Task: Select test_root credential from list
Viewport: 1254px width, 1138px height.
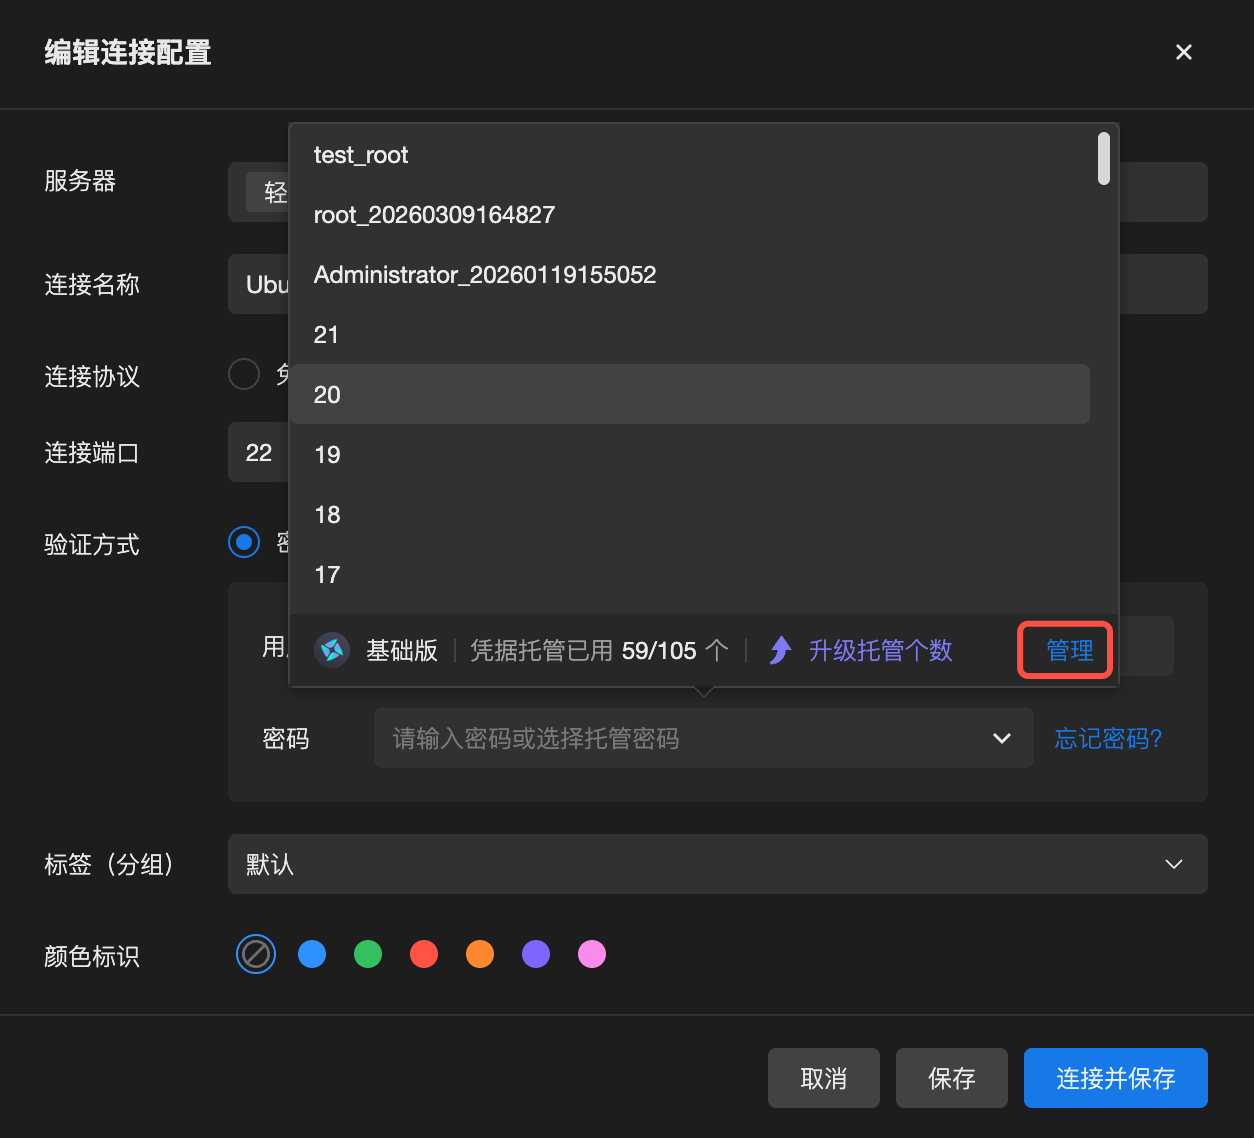Action: [x=689, y=155]
